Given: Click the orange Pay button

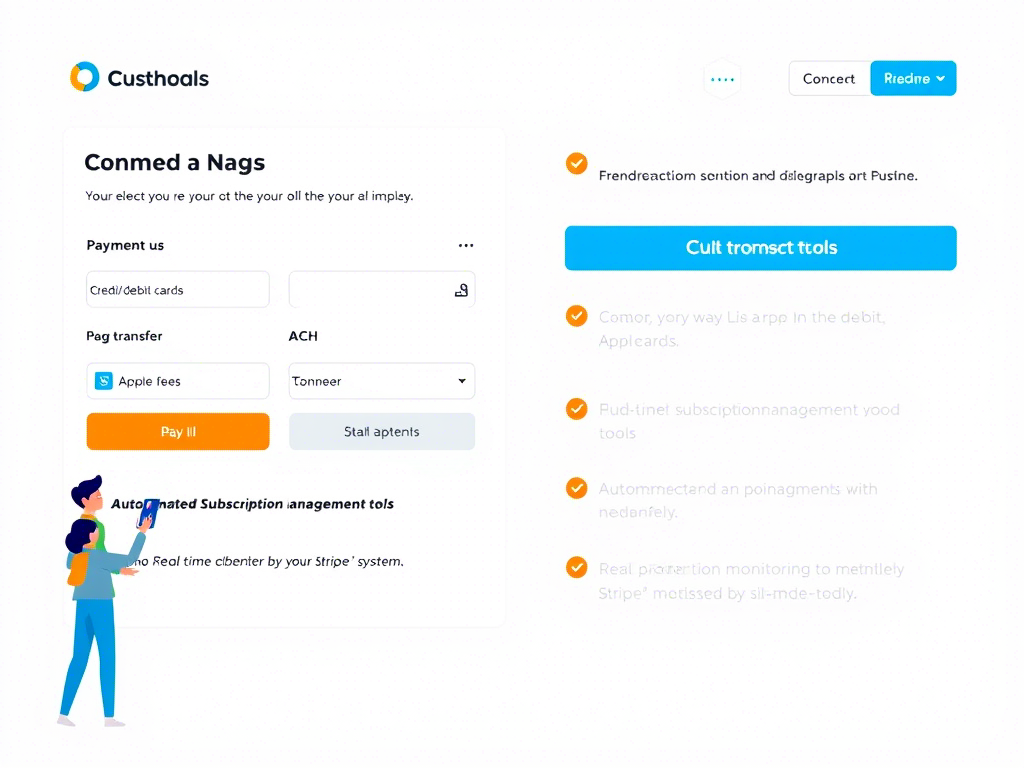Looking at the screenshot, I should 178,432.
